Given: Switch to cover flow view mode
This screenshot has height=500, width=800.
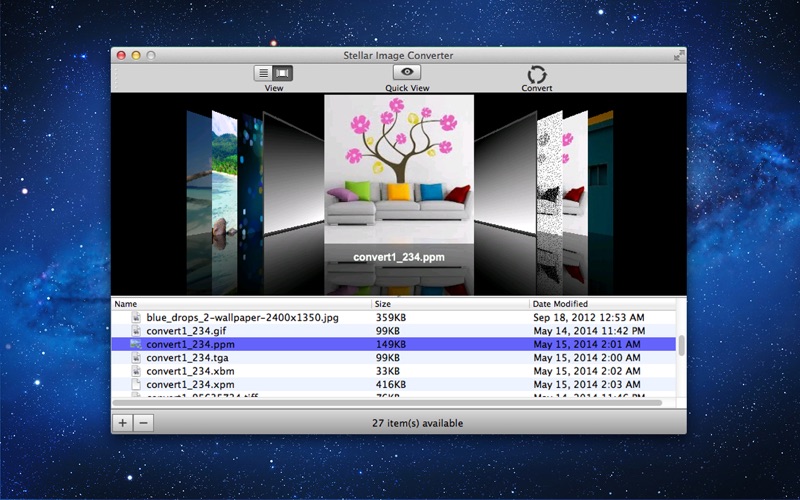Looking at the screenshot, I should (283, 73).
